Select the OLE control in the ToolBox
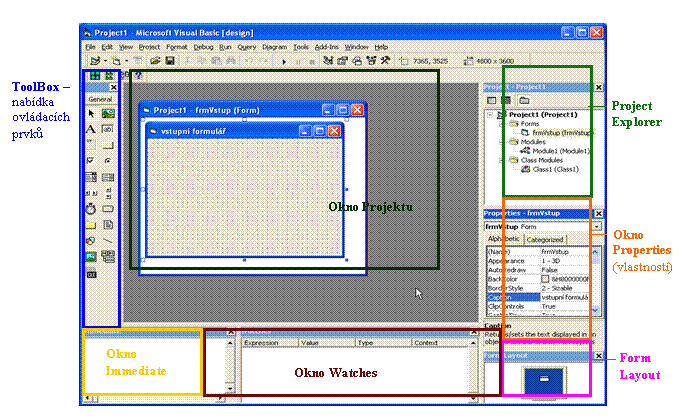700x420 pixels. point(92,274)
